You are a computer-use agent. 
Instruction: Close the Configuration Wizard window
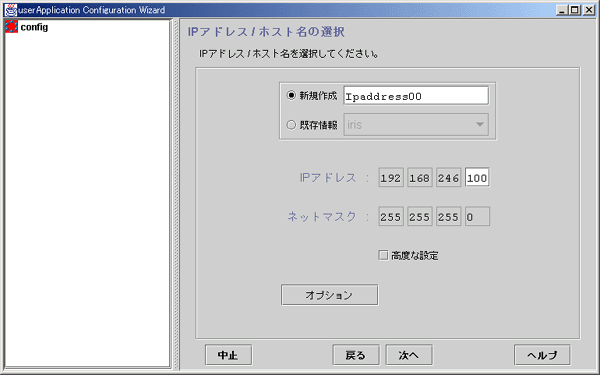click(x=589, y=10)
